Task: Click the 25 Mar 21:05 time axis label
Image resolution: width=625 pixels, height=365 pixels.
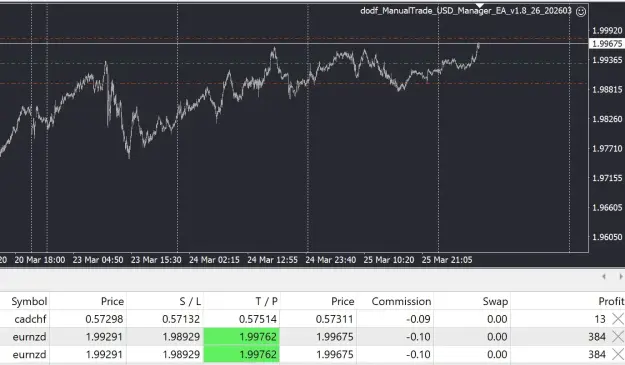Action: click(447, 260)
